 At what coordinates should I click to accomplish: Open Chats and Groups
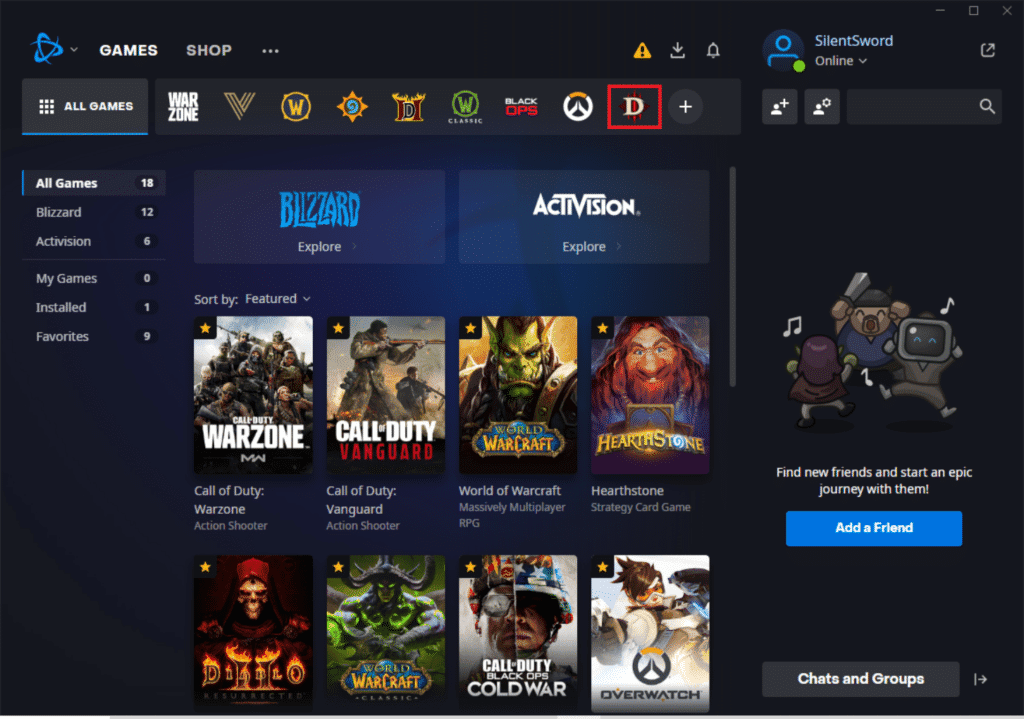[860, 679]
